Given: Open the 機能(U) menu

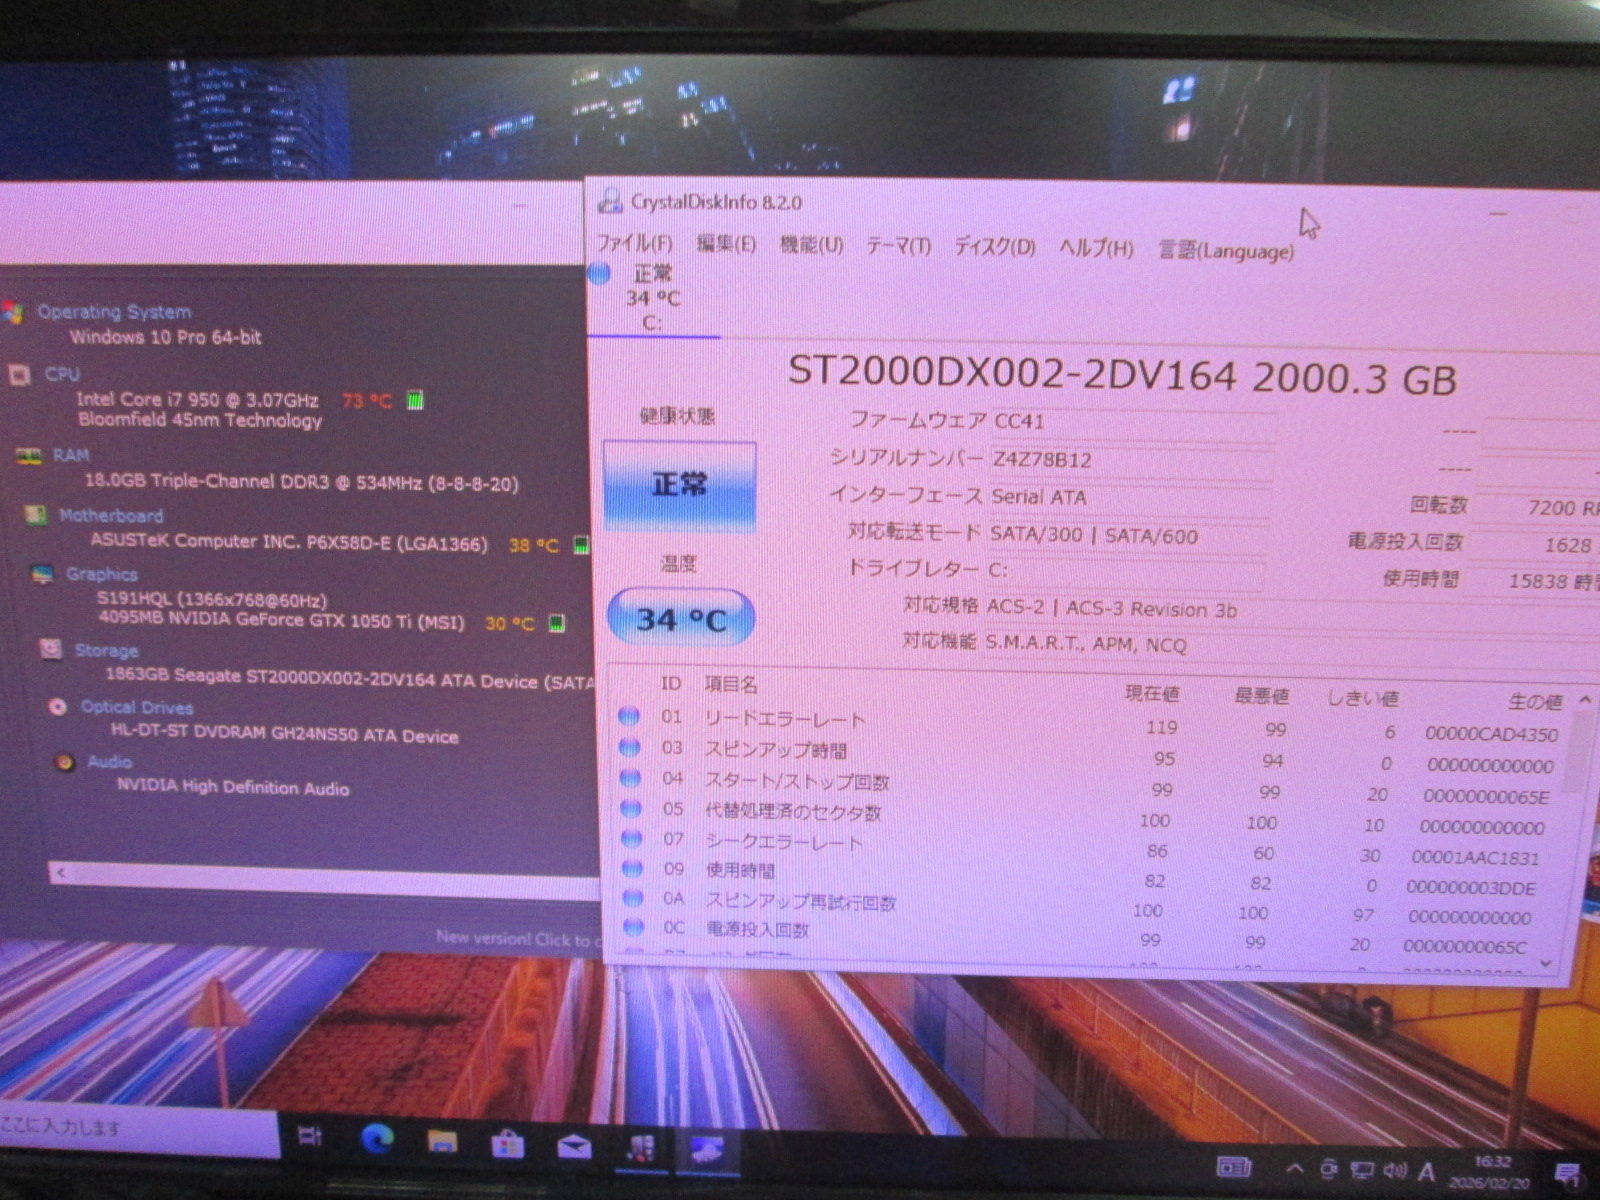Looking at the screenshot, I should (811, 245).
